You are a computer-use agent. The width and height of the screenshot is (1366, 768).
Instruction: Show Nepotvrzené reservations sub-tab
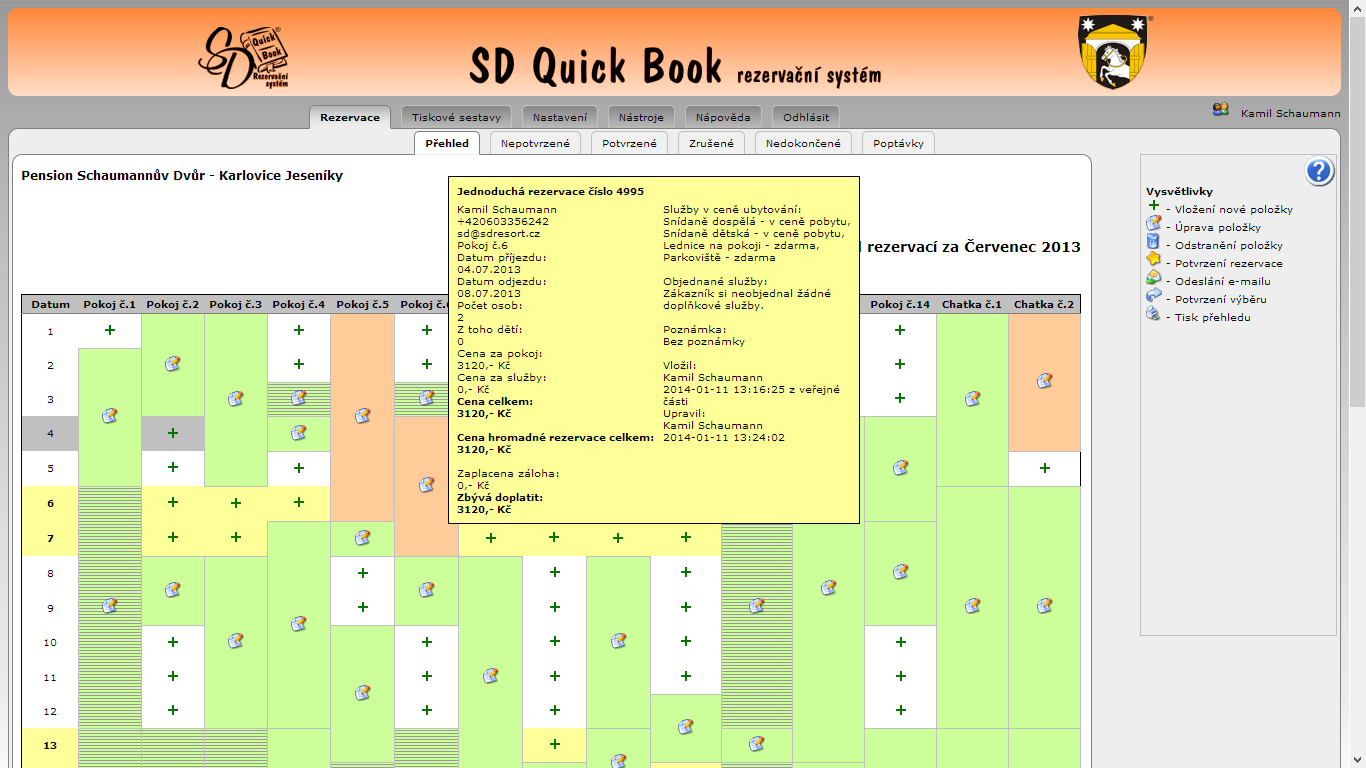pyautogui.click(x=536, y=144)
